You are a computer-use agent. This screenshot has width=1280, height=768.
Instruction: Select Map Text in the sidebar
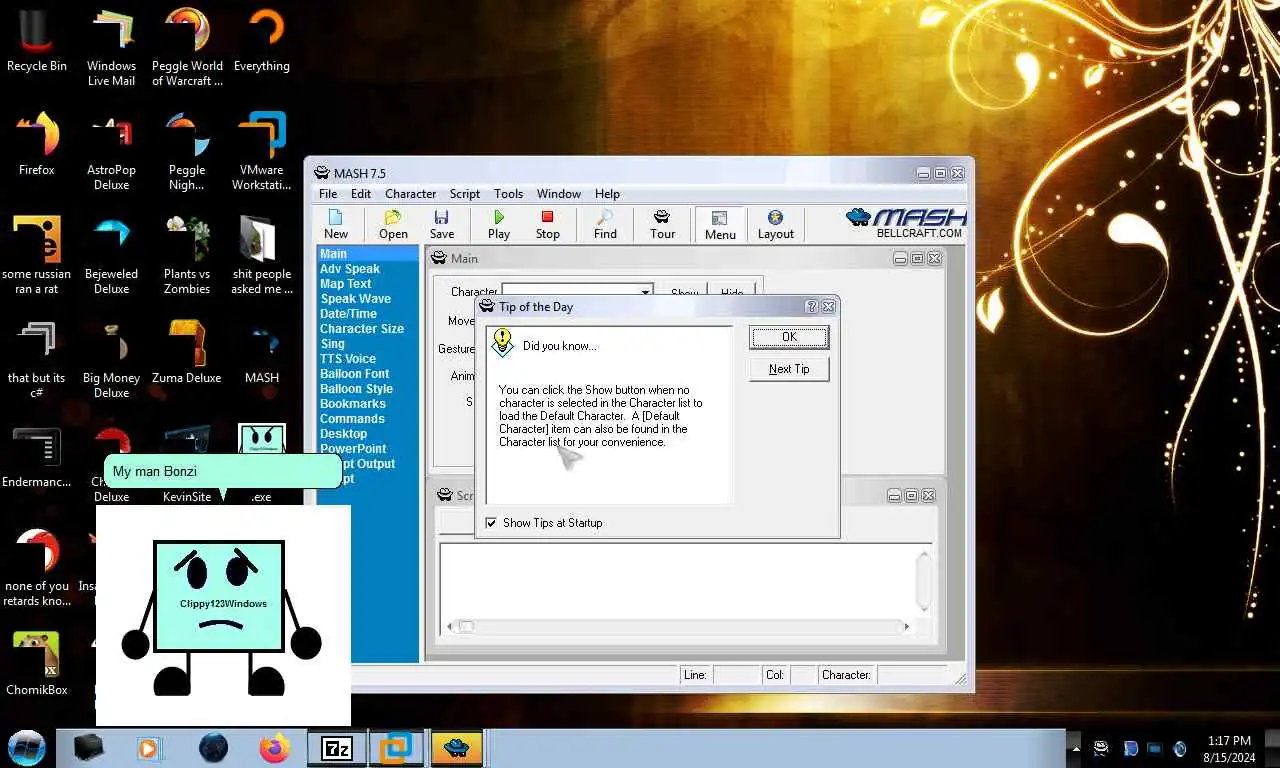[x=346, y=284]
